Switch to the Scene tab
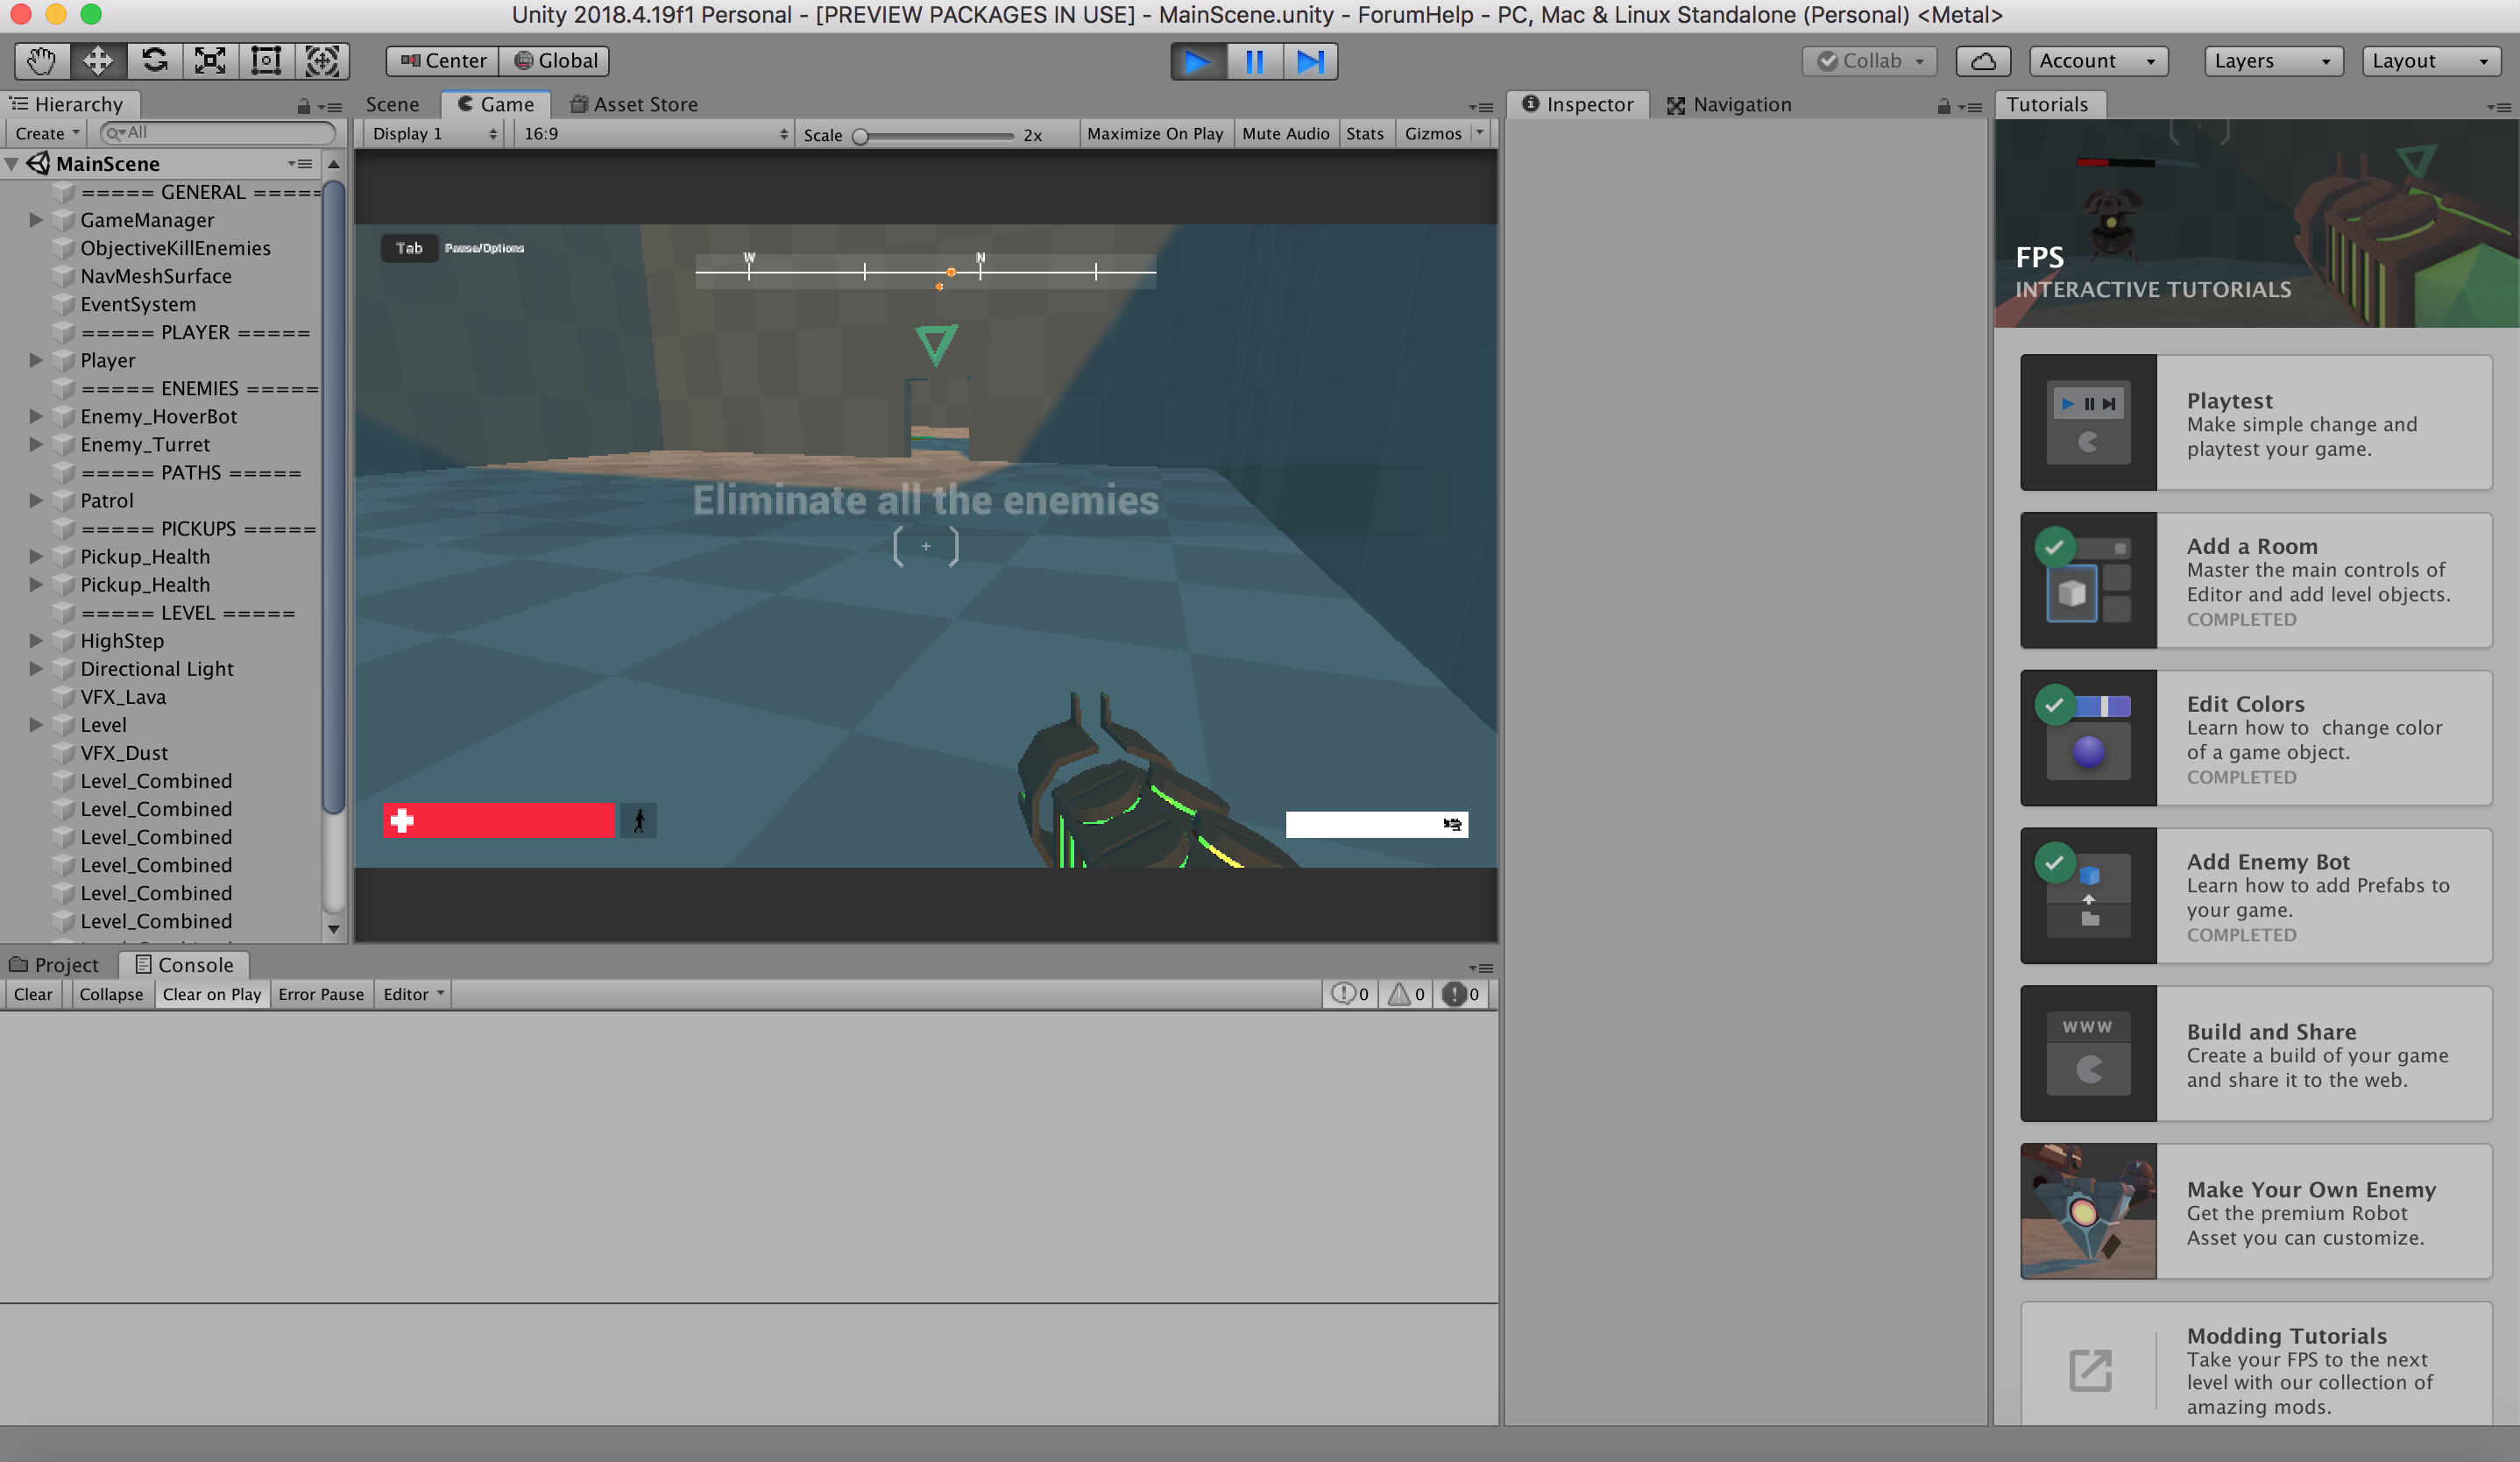Screen dimensions: 2520x1462 tap(392, 104)
